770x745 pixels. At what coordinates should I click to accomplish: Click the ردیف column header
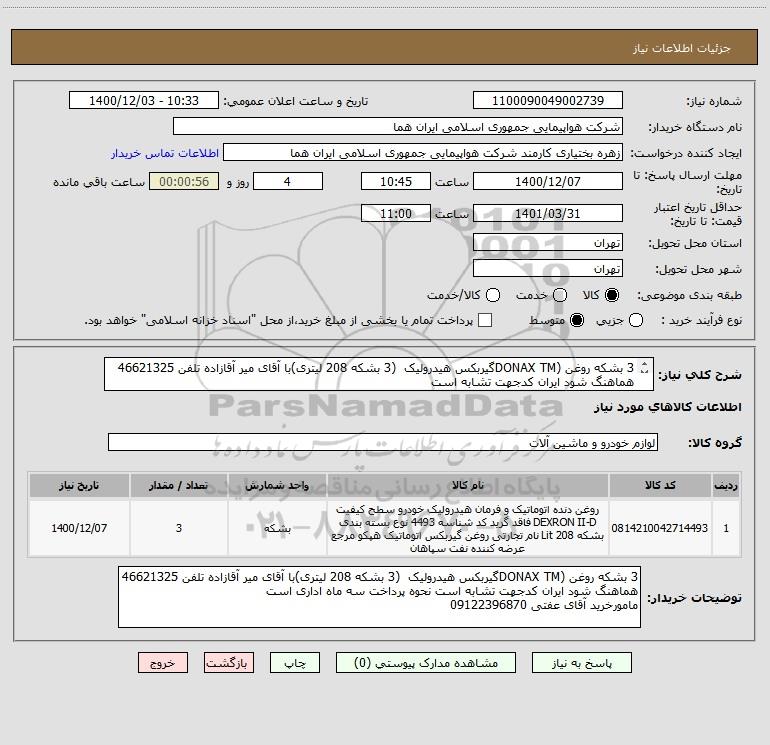pyautogui.click(x=726, y=485)
